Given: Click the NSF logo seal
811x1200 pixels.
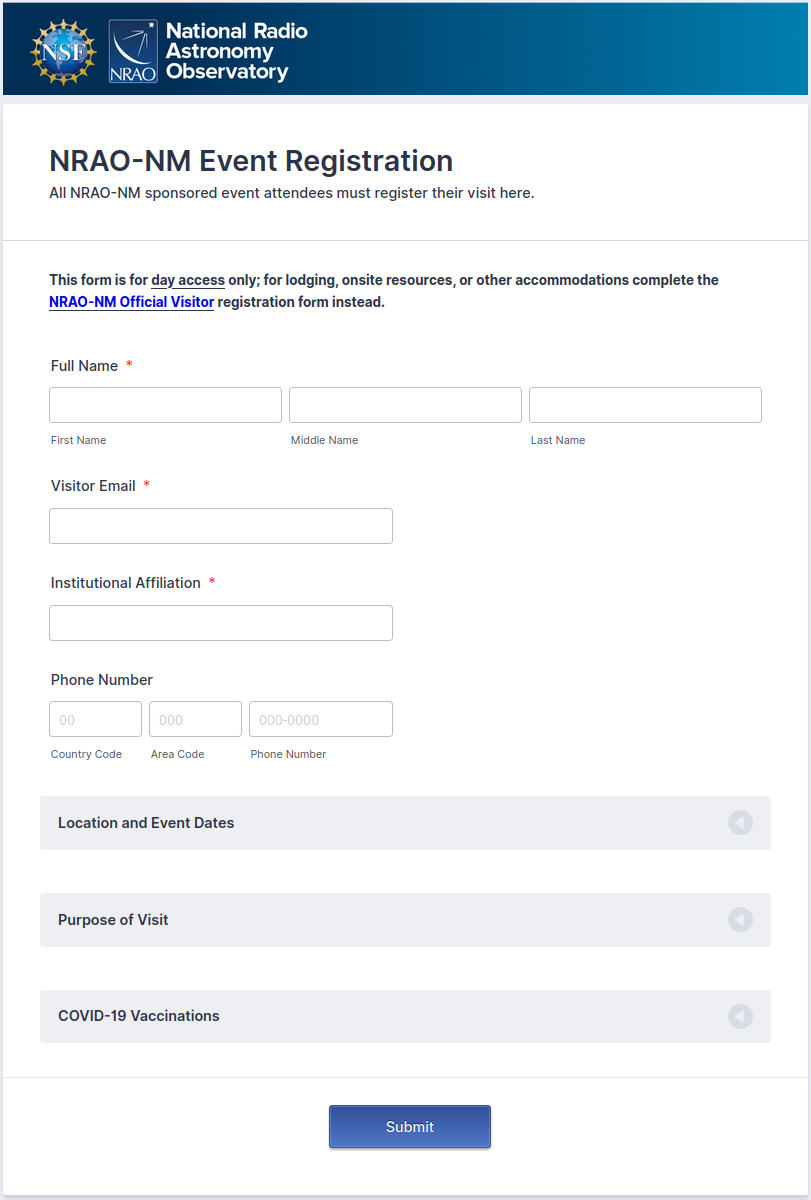Looking at the screenshot, I should click(x=64, y=50).
